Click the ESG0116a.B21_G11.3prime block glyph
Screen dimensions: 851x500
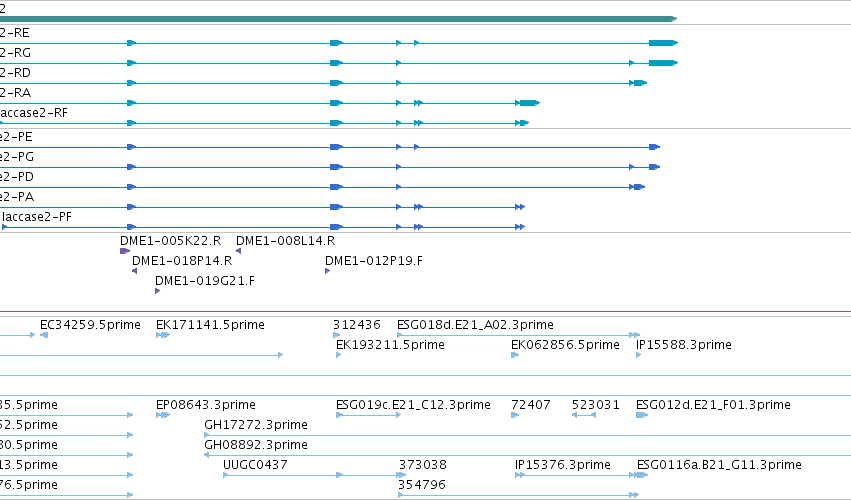pyautogui.click(x=642, y=475)
